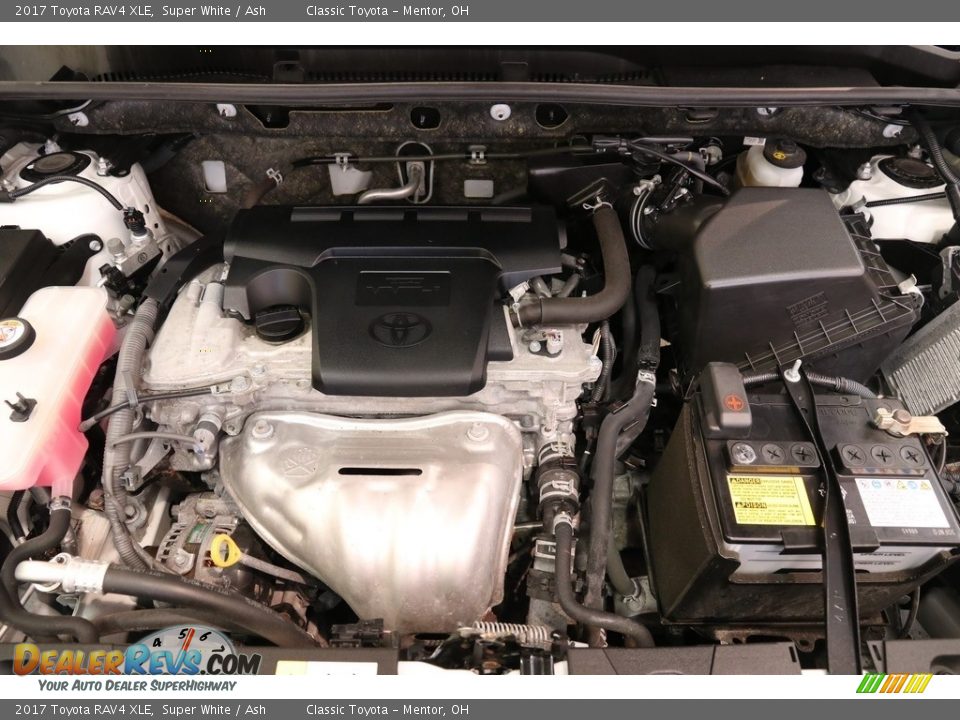Viewport: 960px width, 720px height.
Task: Click the Toyota emblem on engine cover
Action: pyautogui.click(x=400, y=329)
